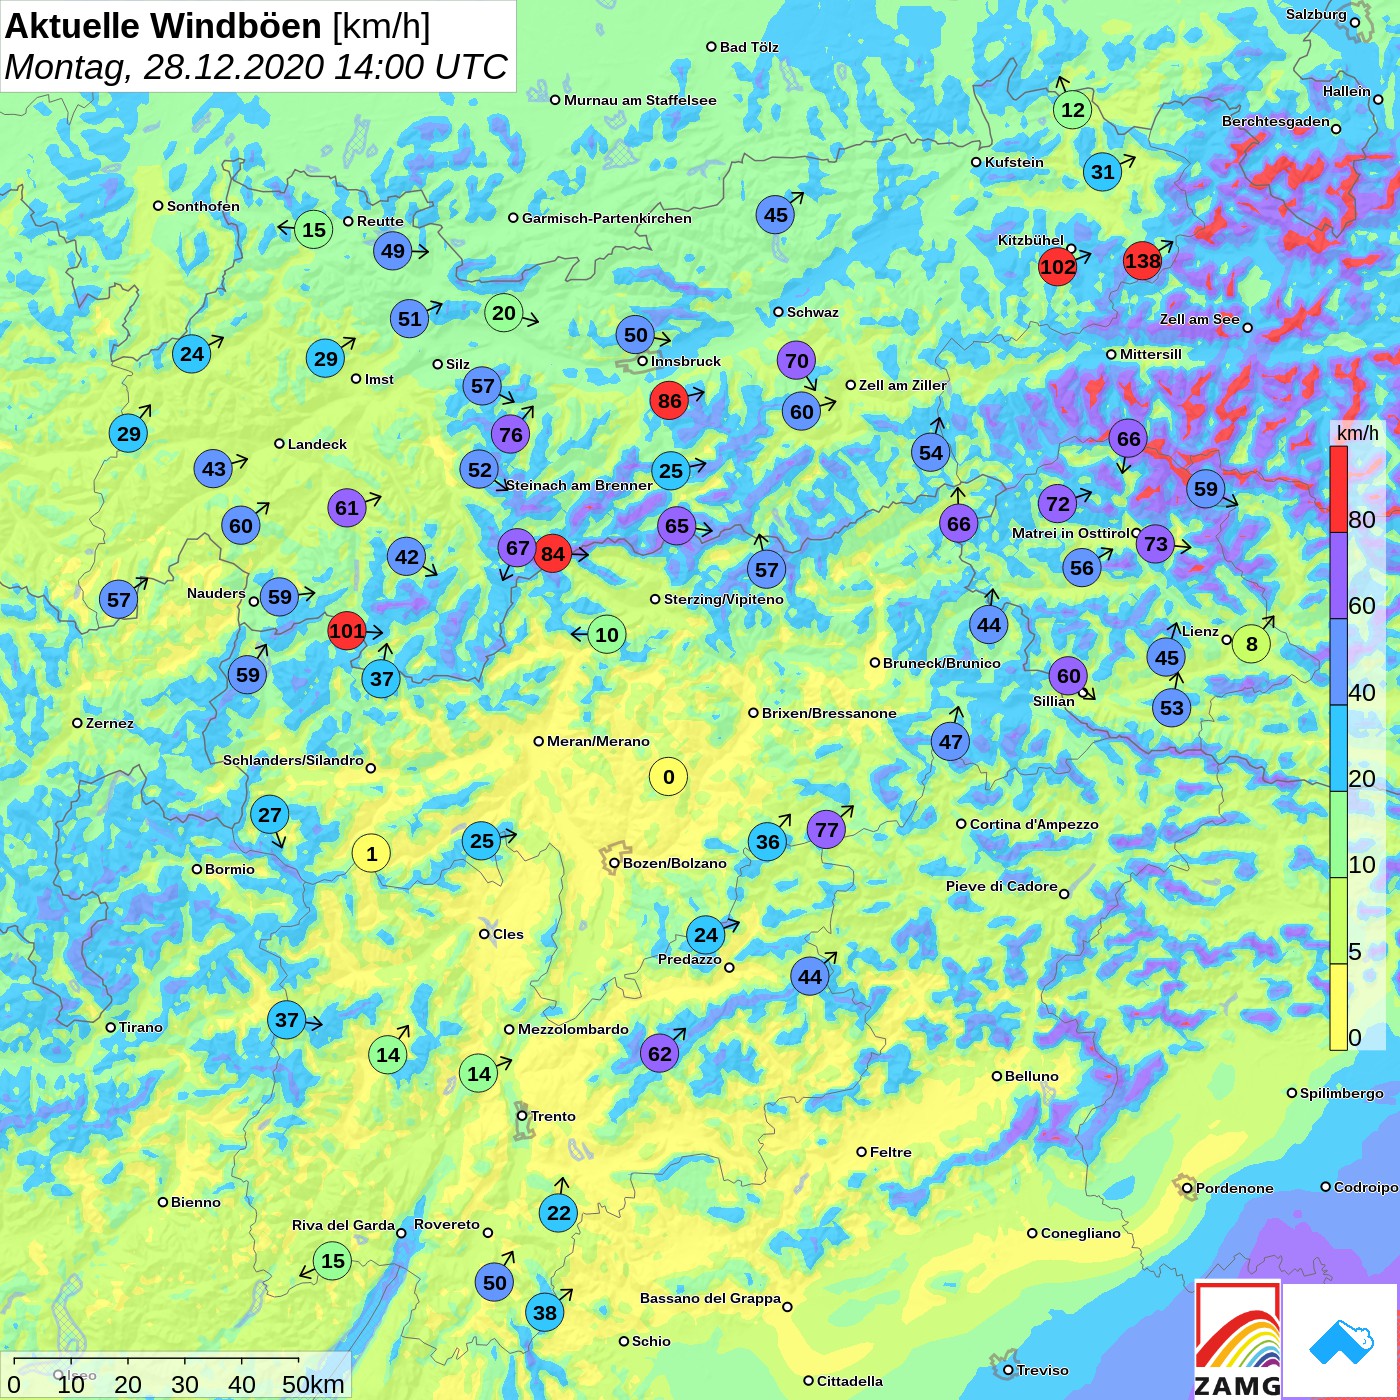
Task: Select the yellow 1 km/h station marker
Action: [371, 853]
